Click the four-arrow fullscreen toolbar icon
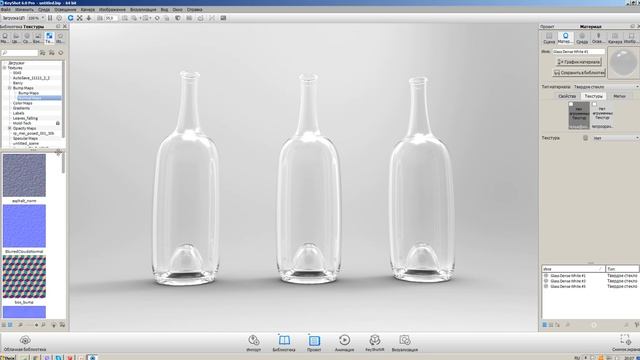 pyautogui.click(x=80, y=18)
